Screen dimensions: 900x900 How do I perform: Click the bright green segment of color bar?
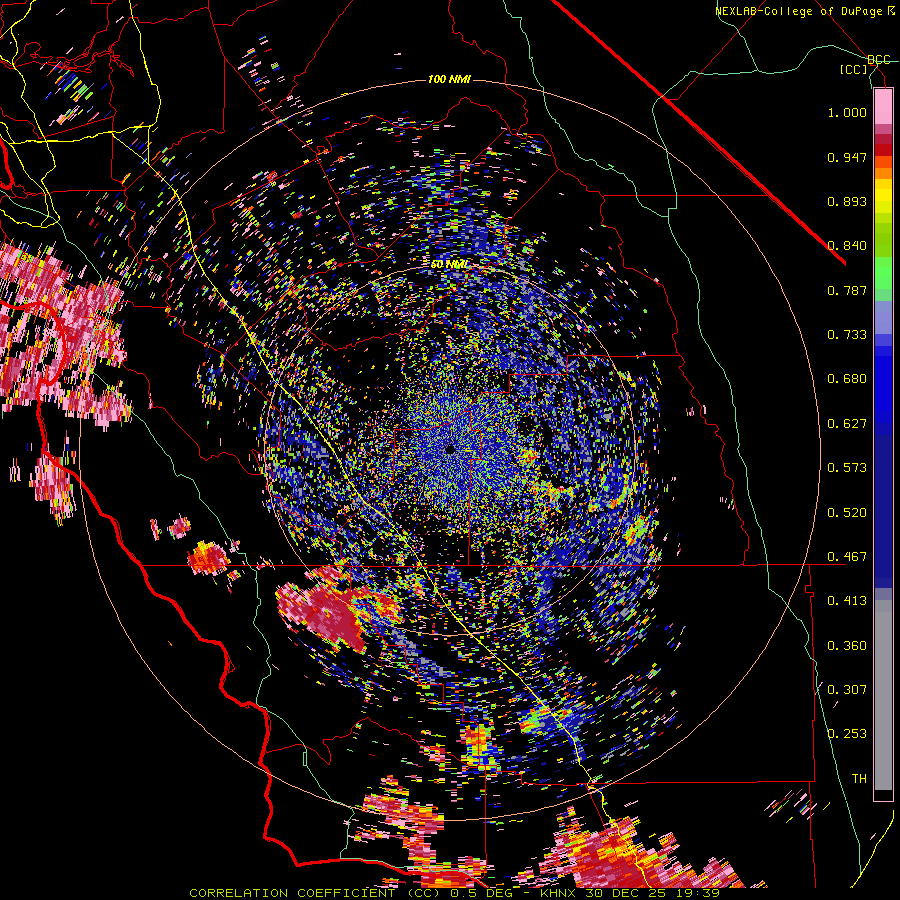coord(883,272)
